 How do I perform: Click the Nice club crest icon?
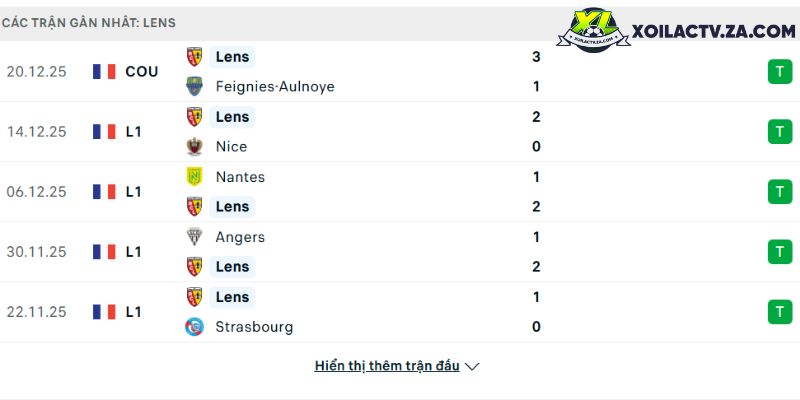click(194, 146)
